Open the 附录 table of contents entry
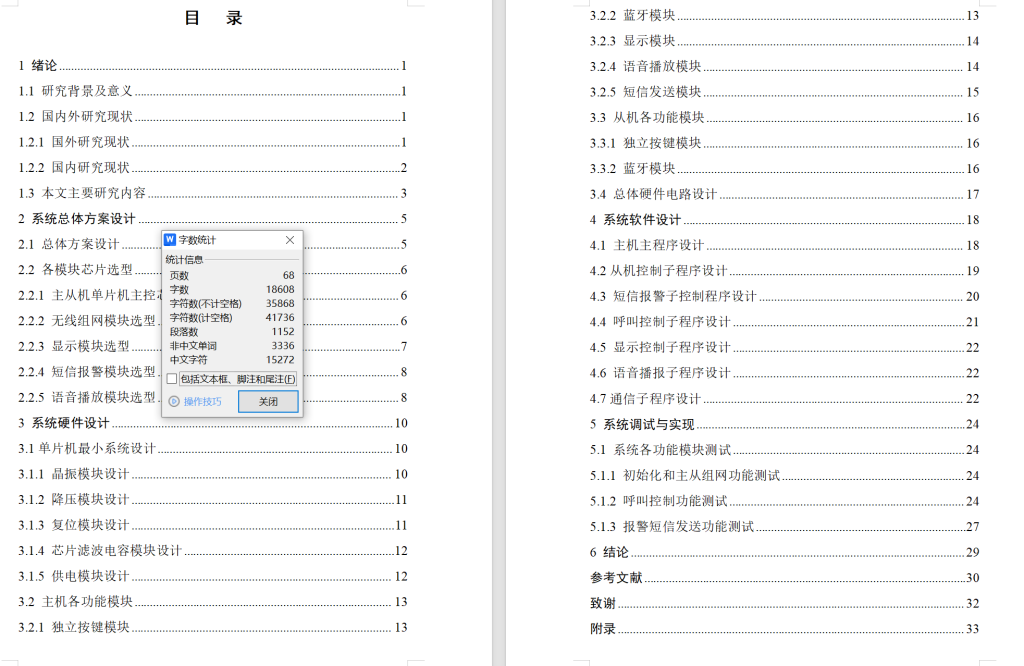This screenshot has height=666, width=1024. click(x=600, y=629)
